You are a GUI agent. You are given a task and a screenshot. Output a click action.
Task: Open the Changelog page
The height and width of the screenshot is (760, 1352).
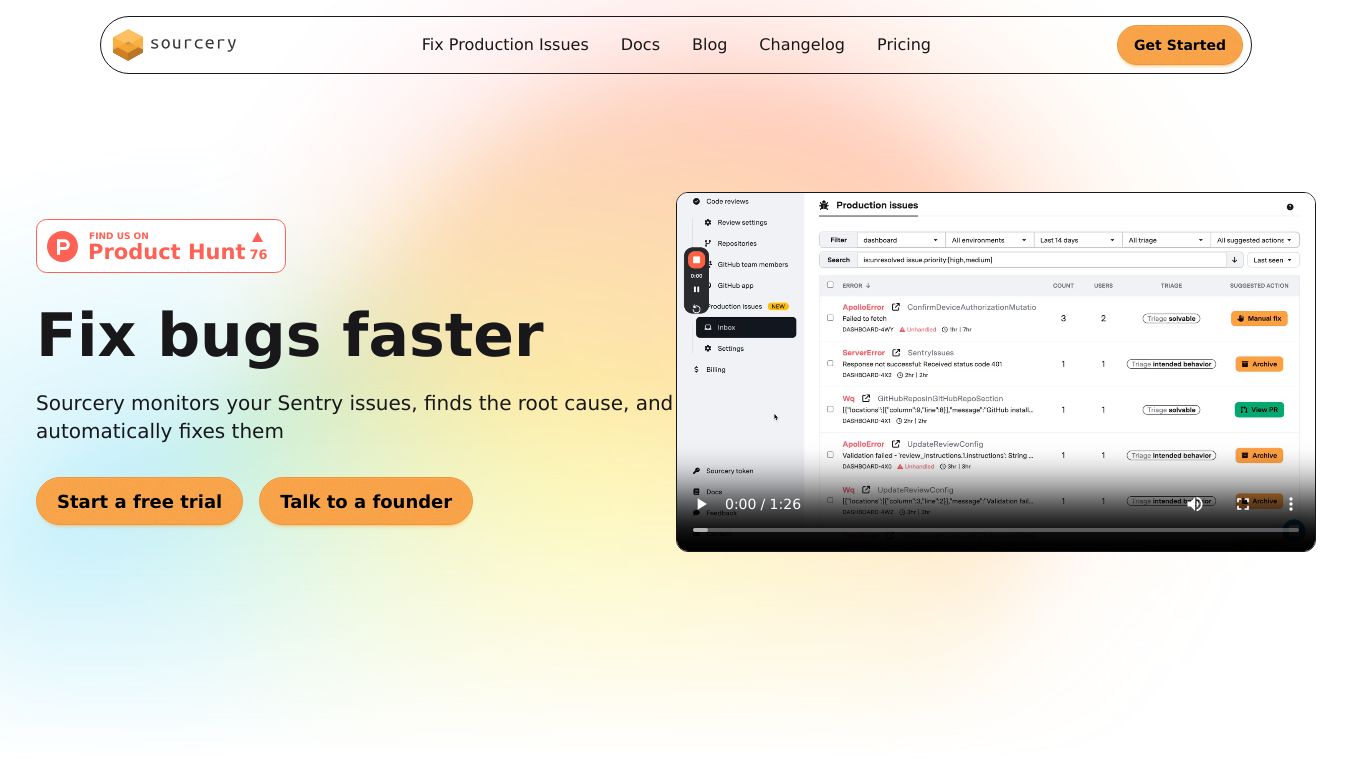[x=802, y=45]
